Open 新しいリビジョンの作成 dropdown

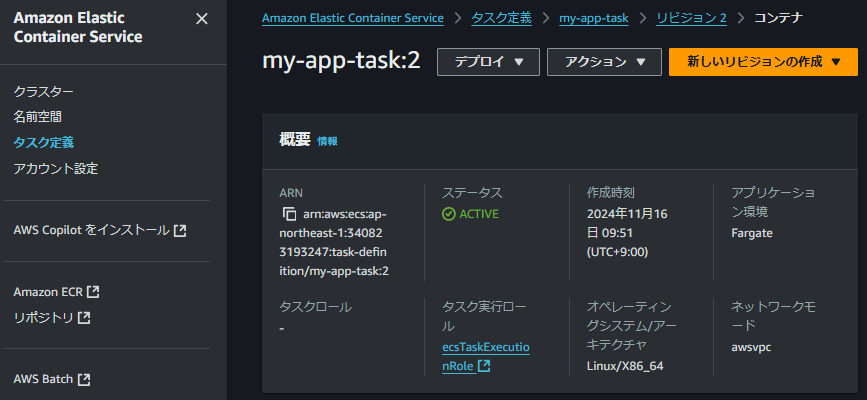coord(763,62)
